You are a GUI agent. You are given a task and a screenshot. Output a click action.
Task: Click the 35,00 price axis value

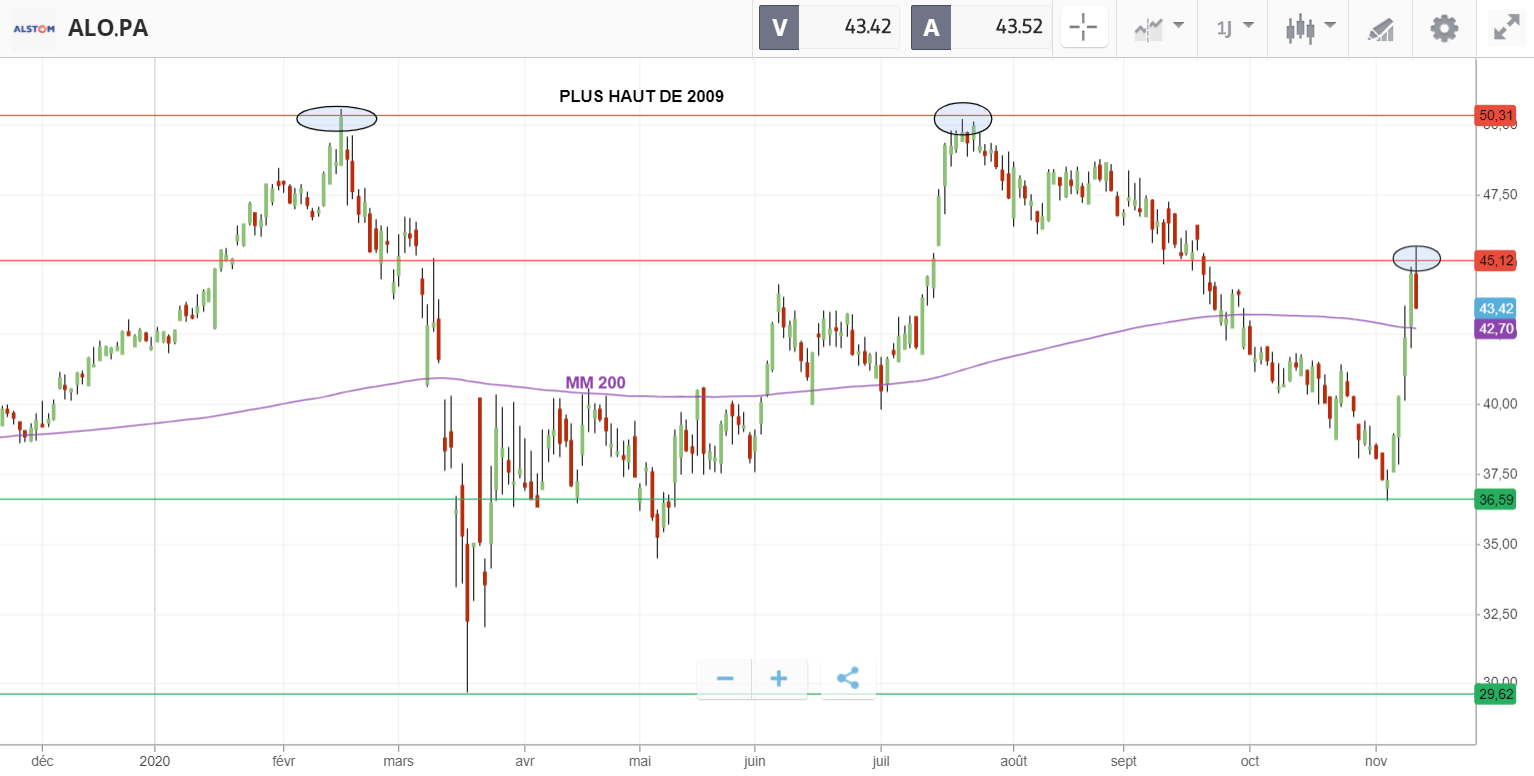[1498, 543]
